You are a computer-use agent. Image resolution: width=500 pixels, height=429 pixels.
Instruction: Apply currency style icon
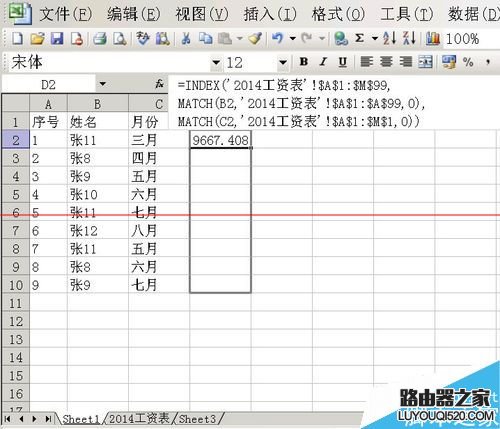[x=449, y=62]
